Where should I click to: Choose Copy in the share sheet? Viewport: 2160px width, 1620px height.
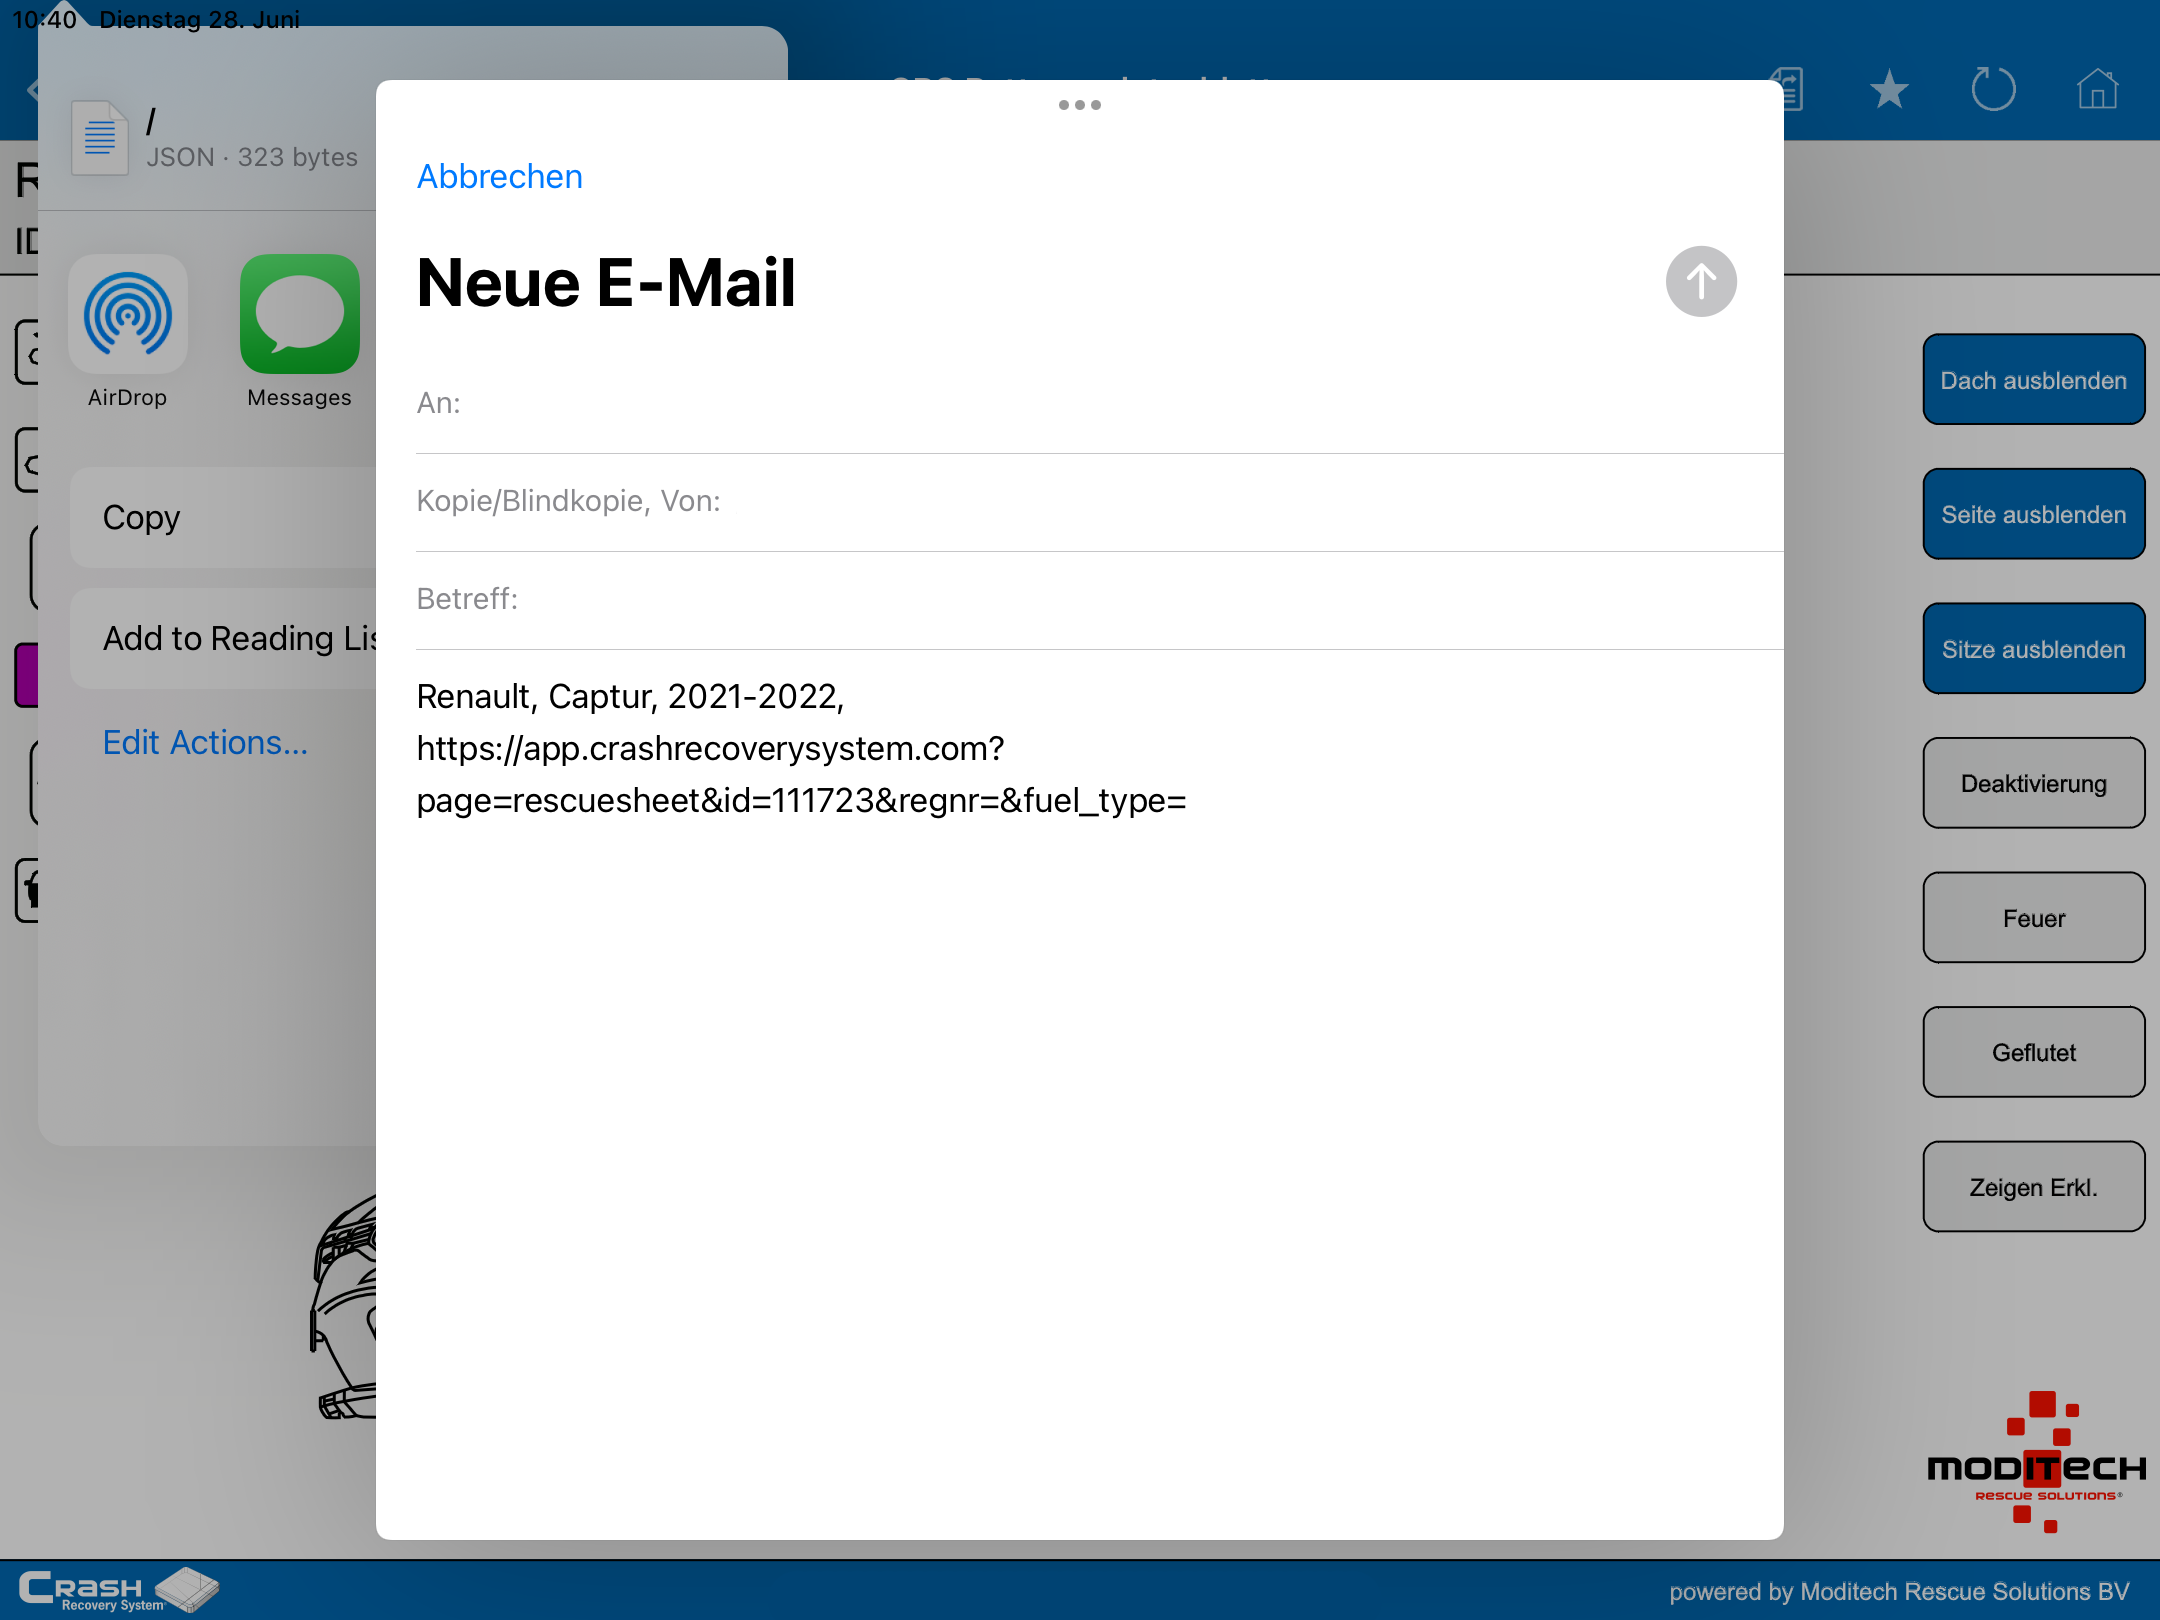224,518
